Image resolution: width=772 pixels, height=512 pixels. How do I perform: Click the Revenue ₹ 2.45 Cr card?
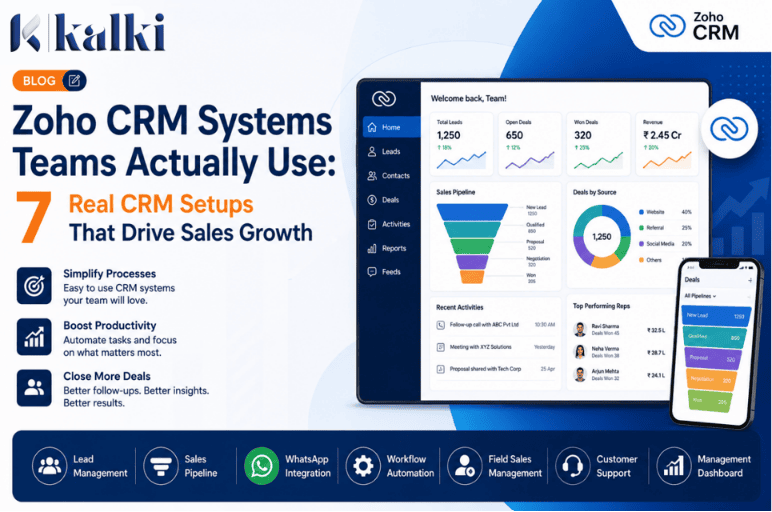pos(667,144)
